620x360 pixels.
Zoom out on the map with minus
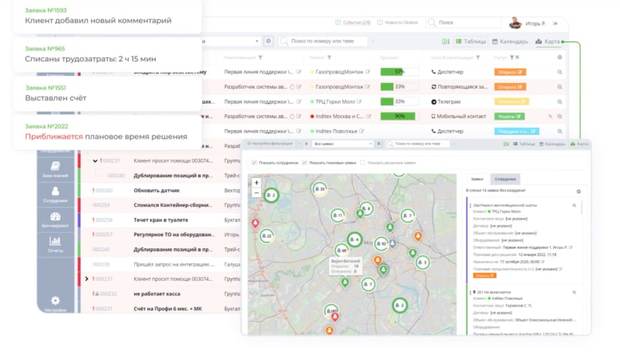coord(256,193)
